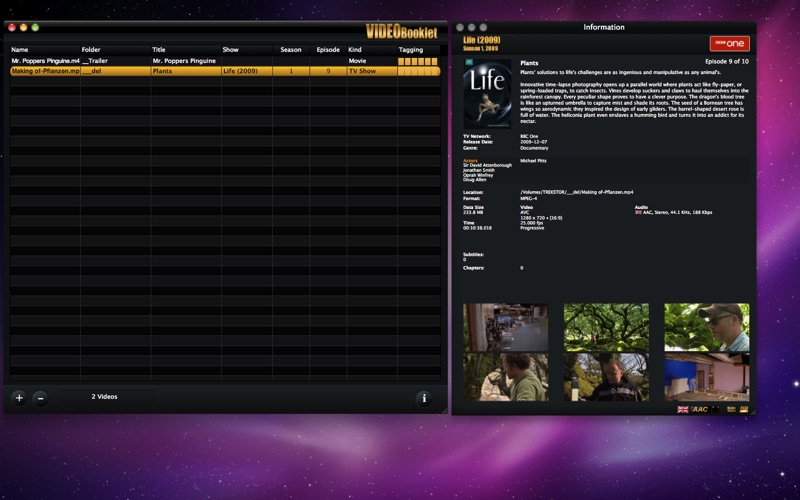
Task: Click the Michael Pitts name
Action: [533, 161]
